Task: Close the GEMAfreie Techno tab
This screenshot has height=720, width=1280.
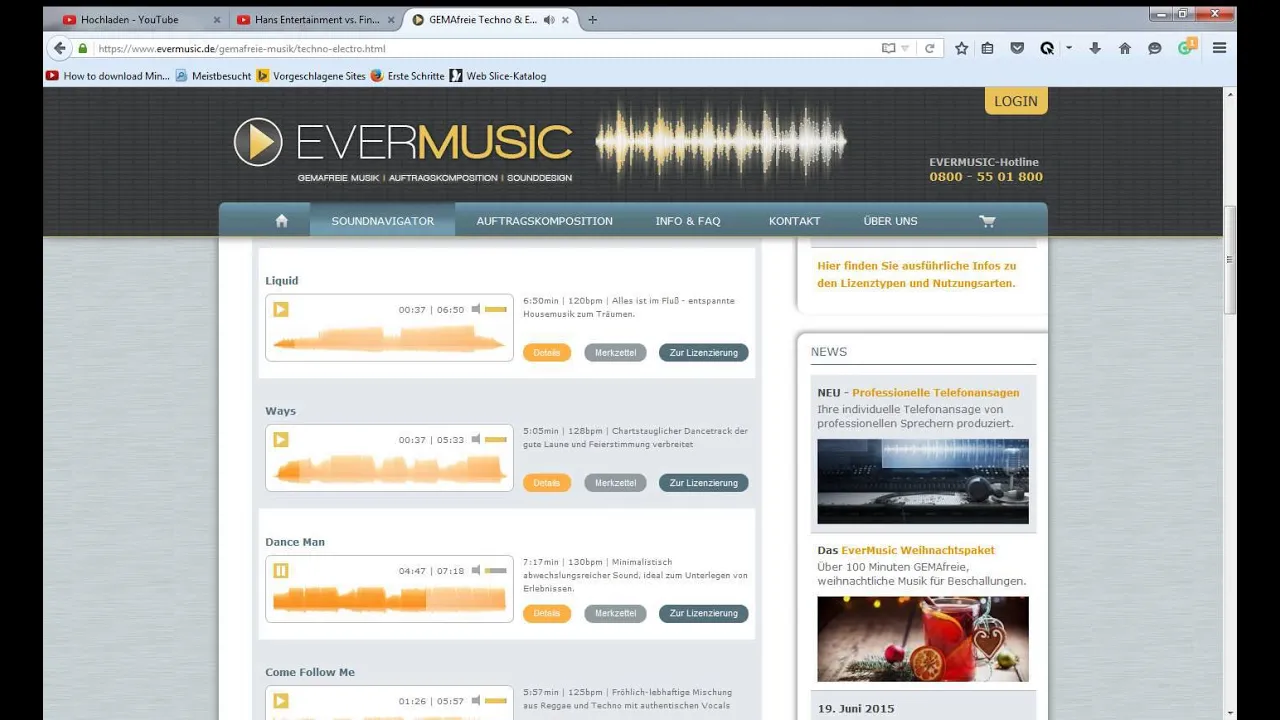Action: pyautogui.click(x=566, y=20)
